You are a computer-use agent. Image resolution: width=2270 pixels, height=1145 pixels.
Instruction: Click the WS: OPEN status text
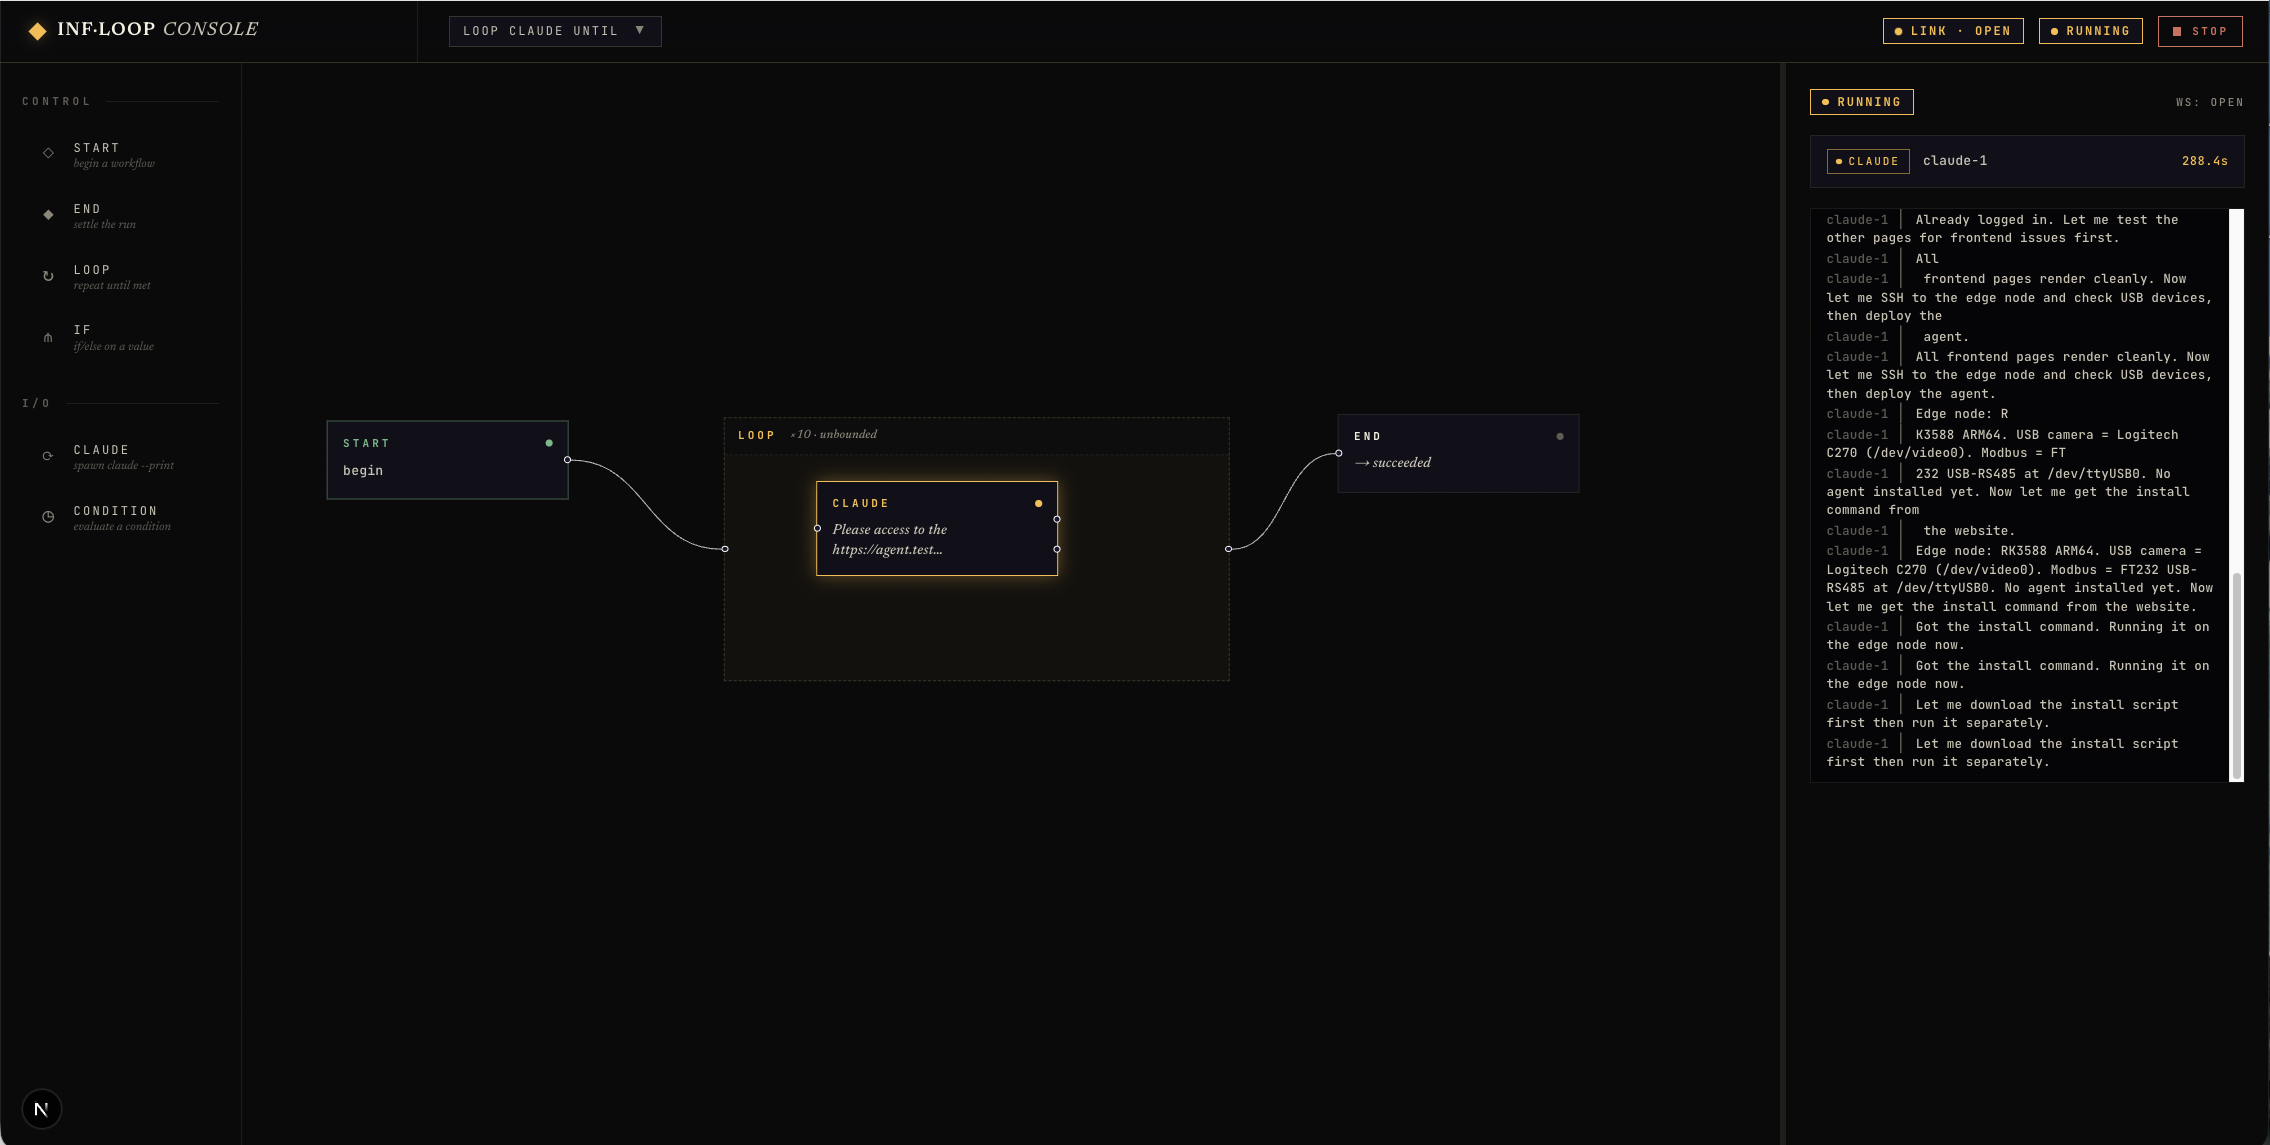point(2209,102)
